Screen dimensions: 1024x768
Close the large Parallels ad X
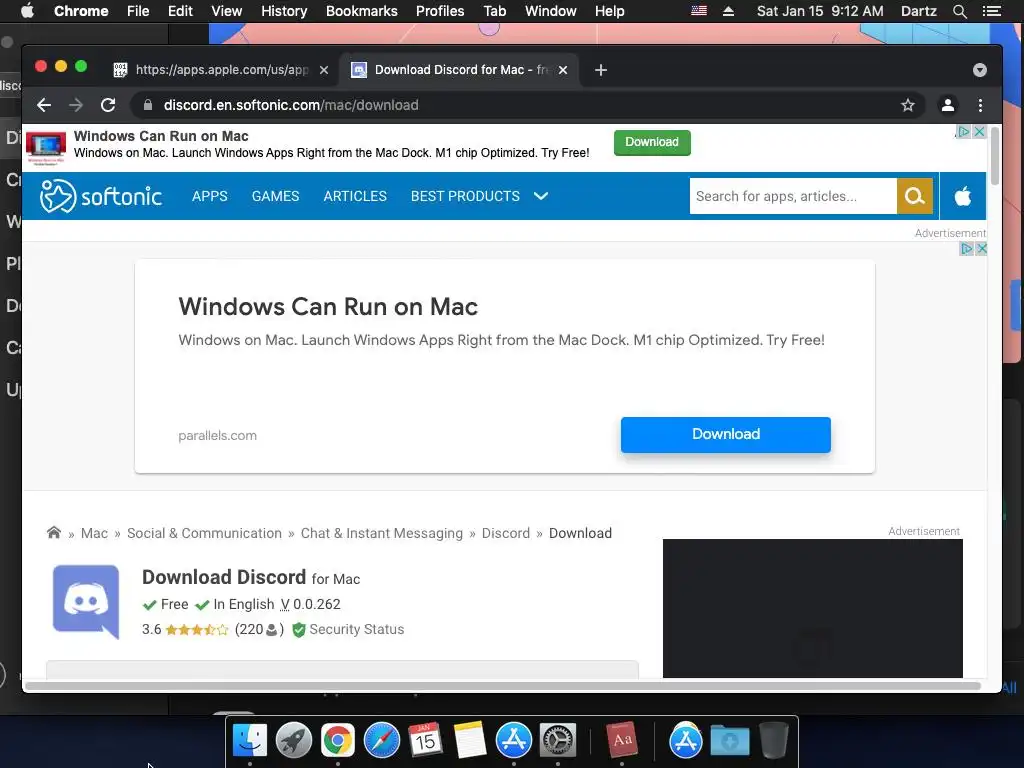[x=981, y=249]
